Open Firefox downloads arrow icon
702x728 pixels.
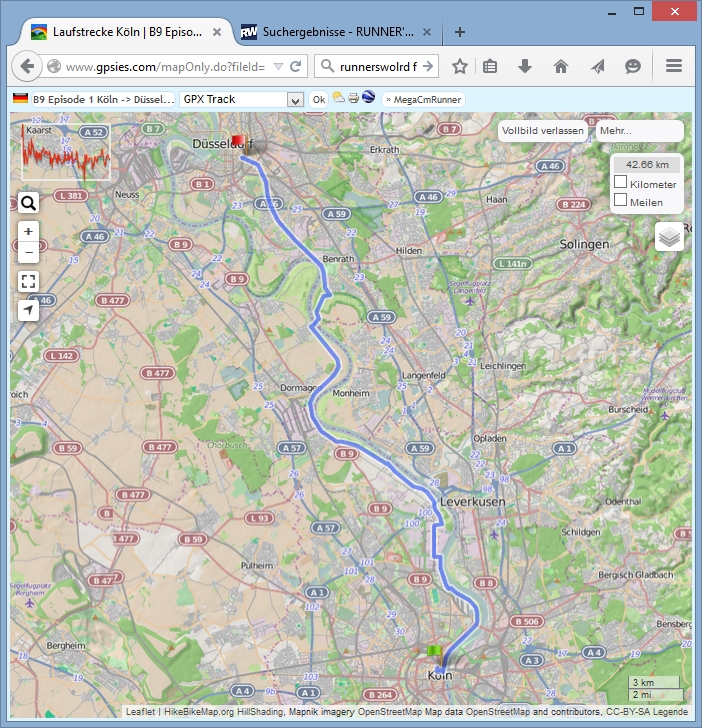[525, 66]
